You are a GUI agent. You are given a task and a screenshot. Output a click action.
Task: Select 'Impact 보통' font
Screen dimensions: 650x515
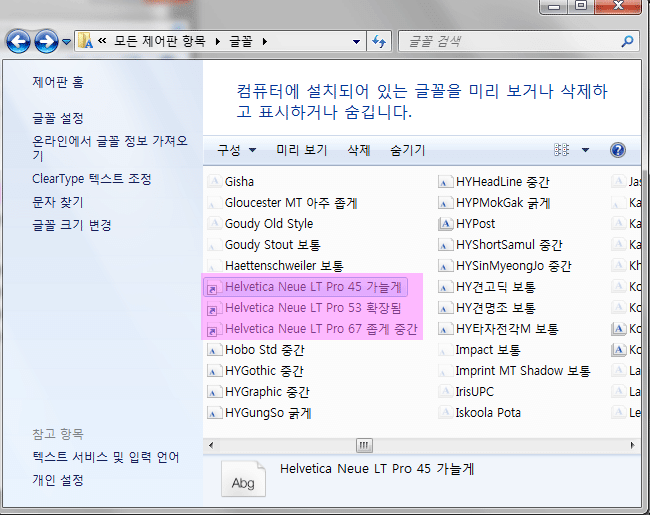point(488,350)
